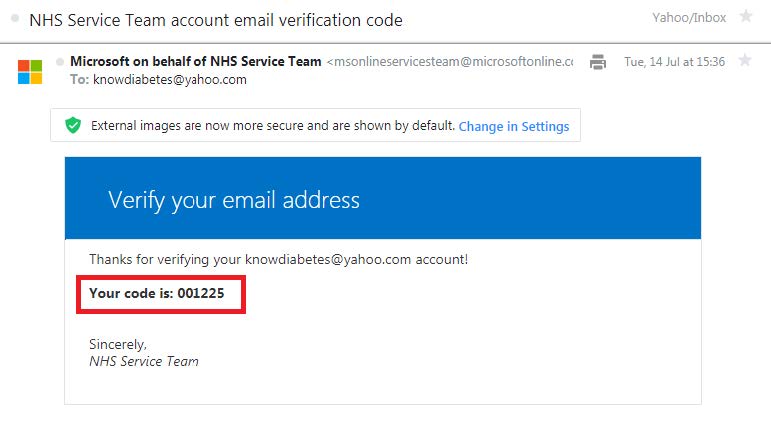The image size is (771, 425).
Task: Click sender name Microsoft on behalf of NHS
Action: click(196, 61)
